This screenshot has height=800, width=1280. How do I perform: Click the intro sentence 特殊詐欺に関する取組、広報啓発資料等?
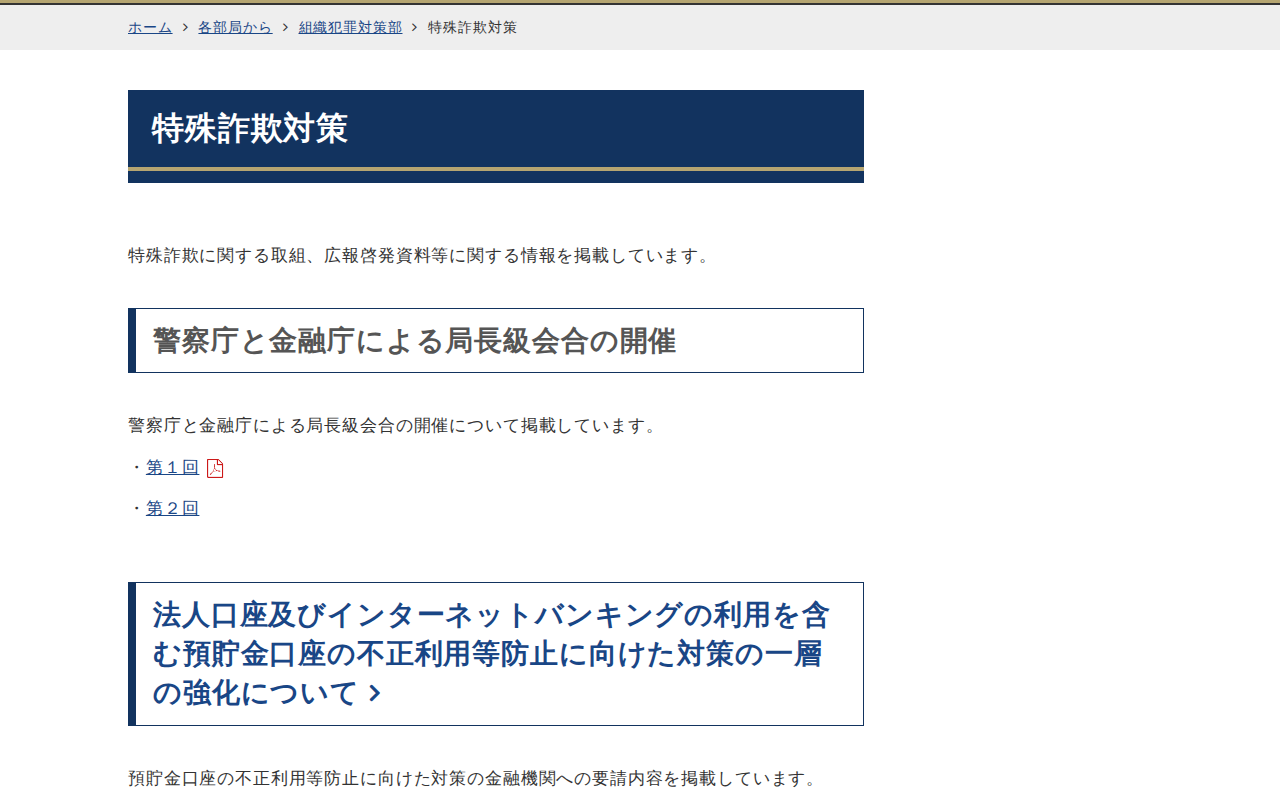[421, 255]
